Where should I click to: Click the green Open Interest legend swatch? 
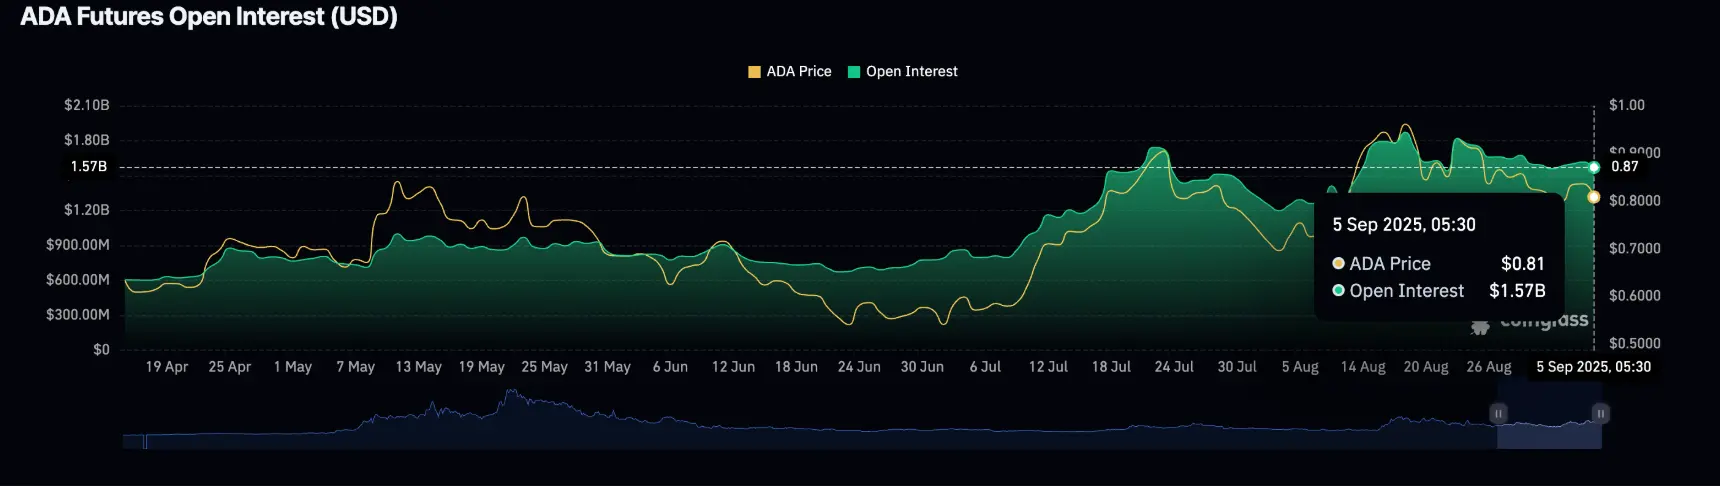coord(854,72)
